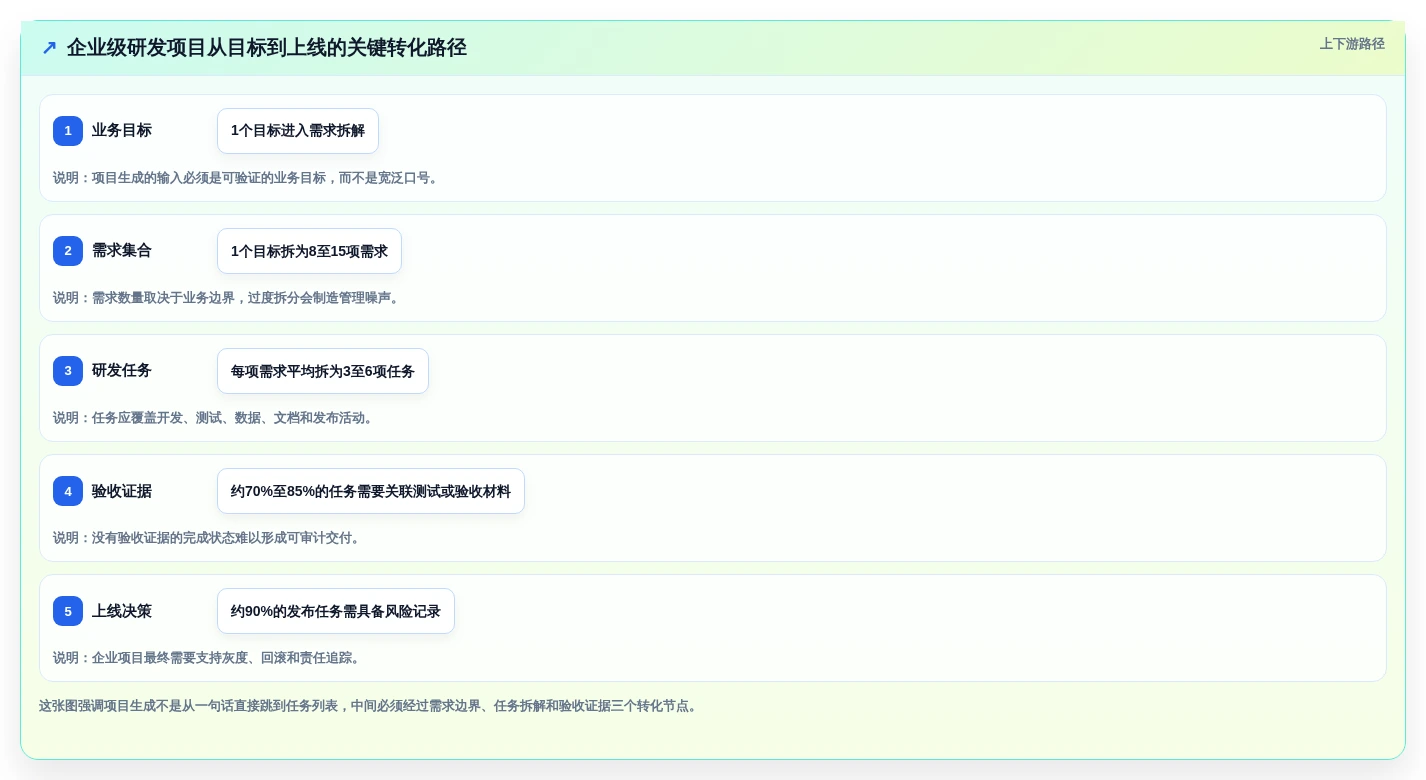Select the step 2 number badge

click(68, 251)
